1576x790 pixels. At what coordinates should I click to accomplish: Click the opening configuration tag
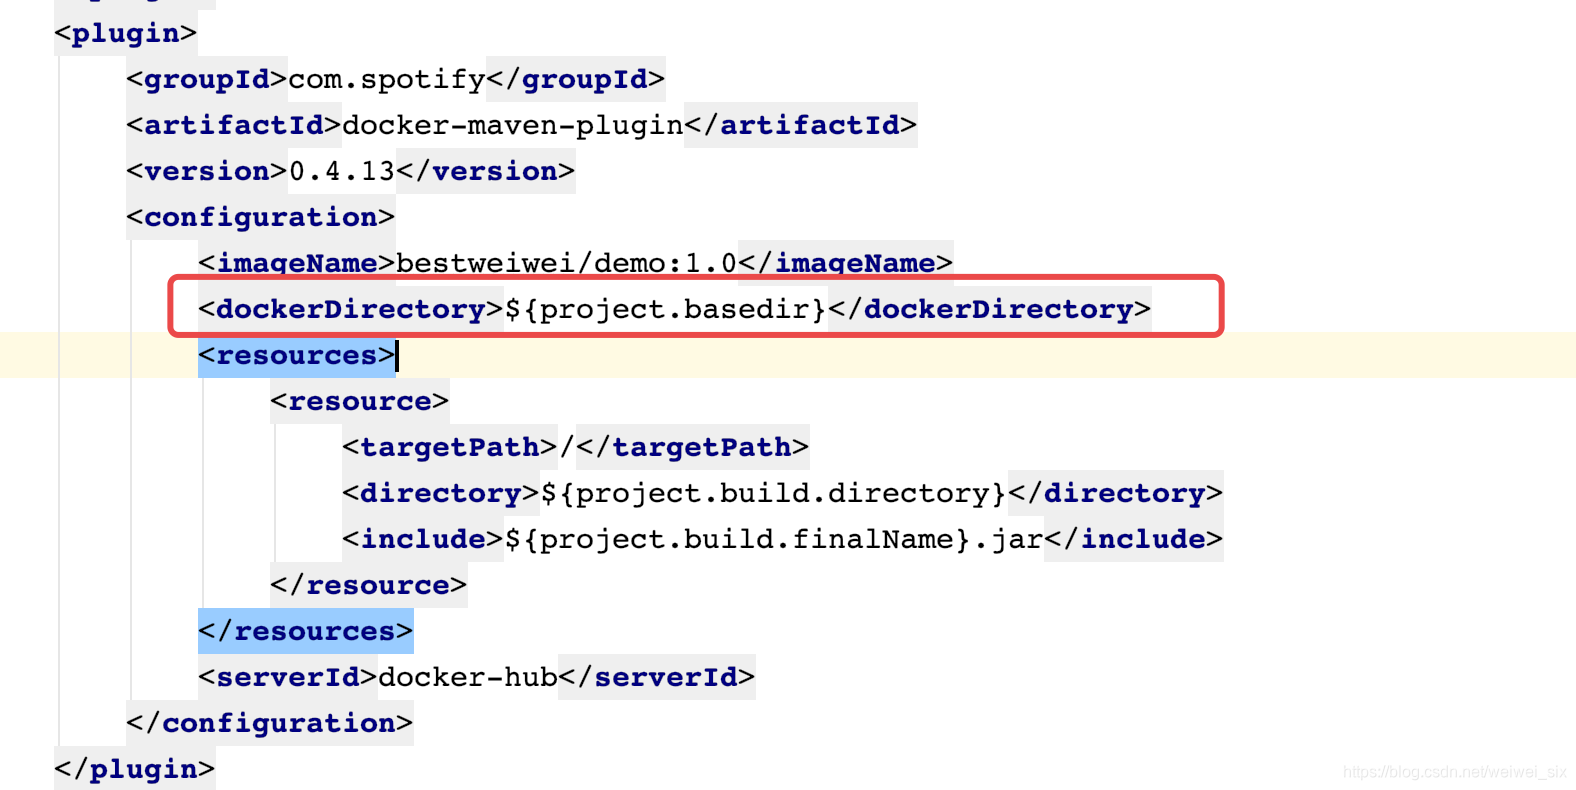tap(261, 217)
